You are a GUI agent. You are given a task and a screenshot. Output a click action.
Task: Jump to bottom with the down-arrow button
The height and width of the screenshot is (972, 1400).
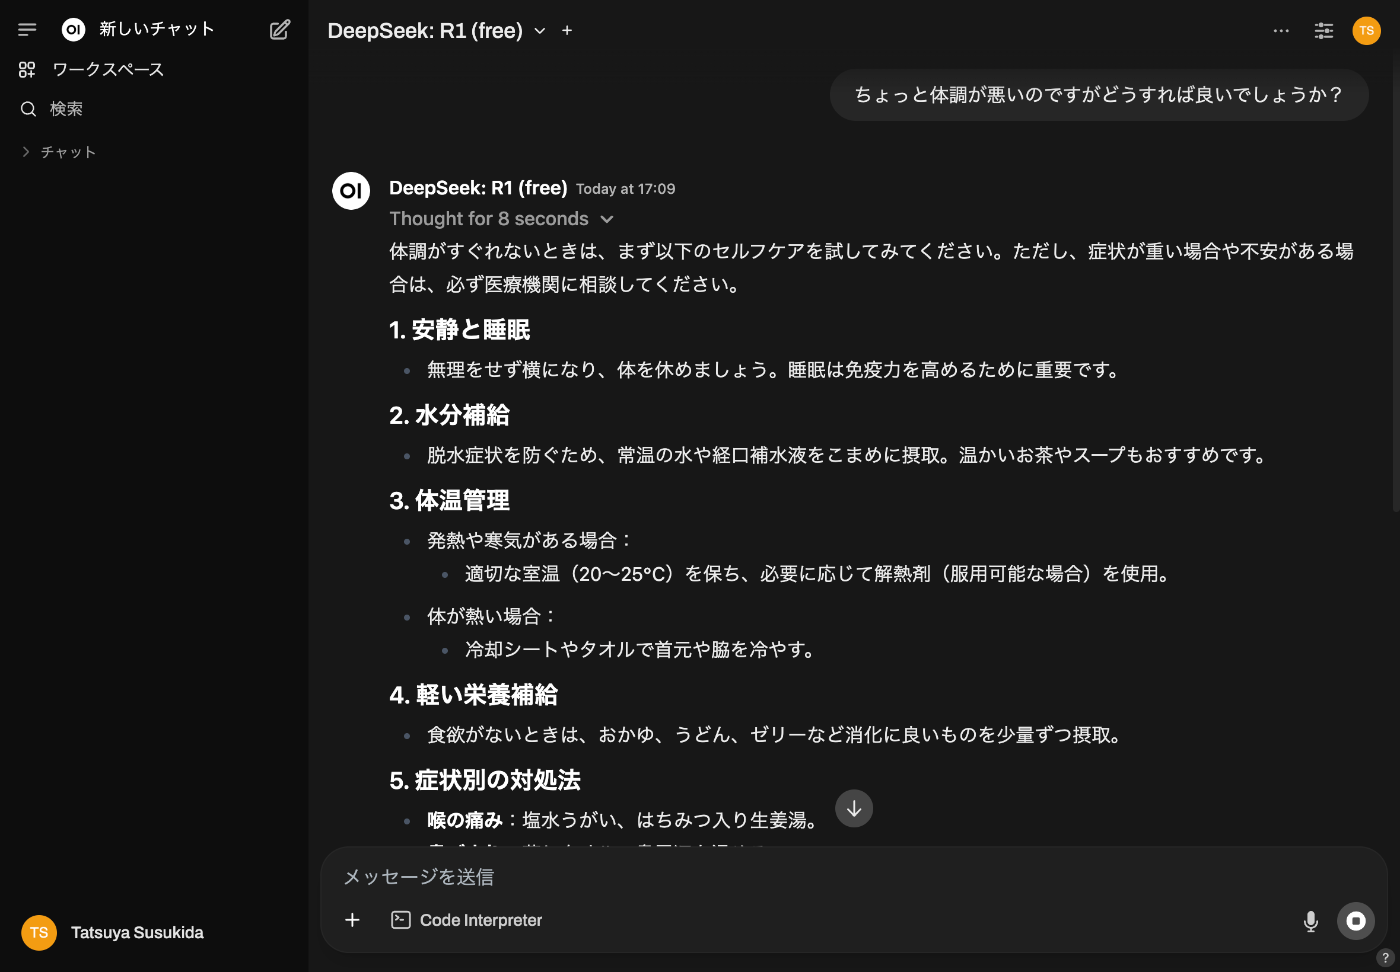click(854, 809)
